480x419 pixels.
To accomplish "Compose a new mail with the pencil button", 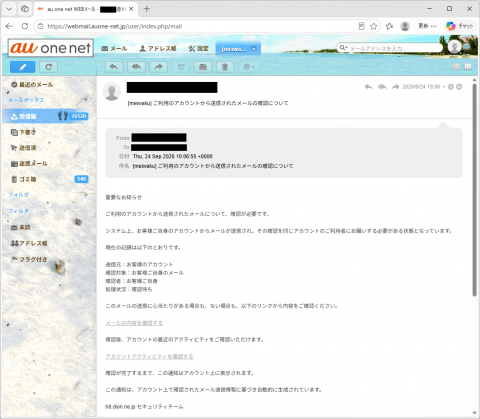I will [22, 67].
